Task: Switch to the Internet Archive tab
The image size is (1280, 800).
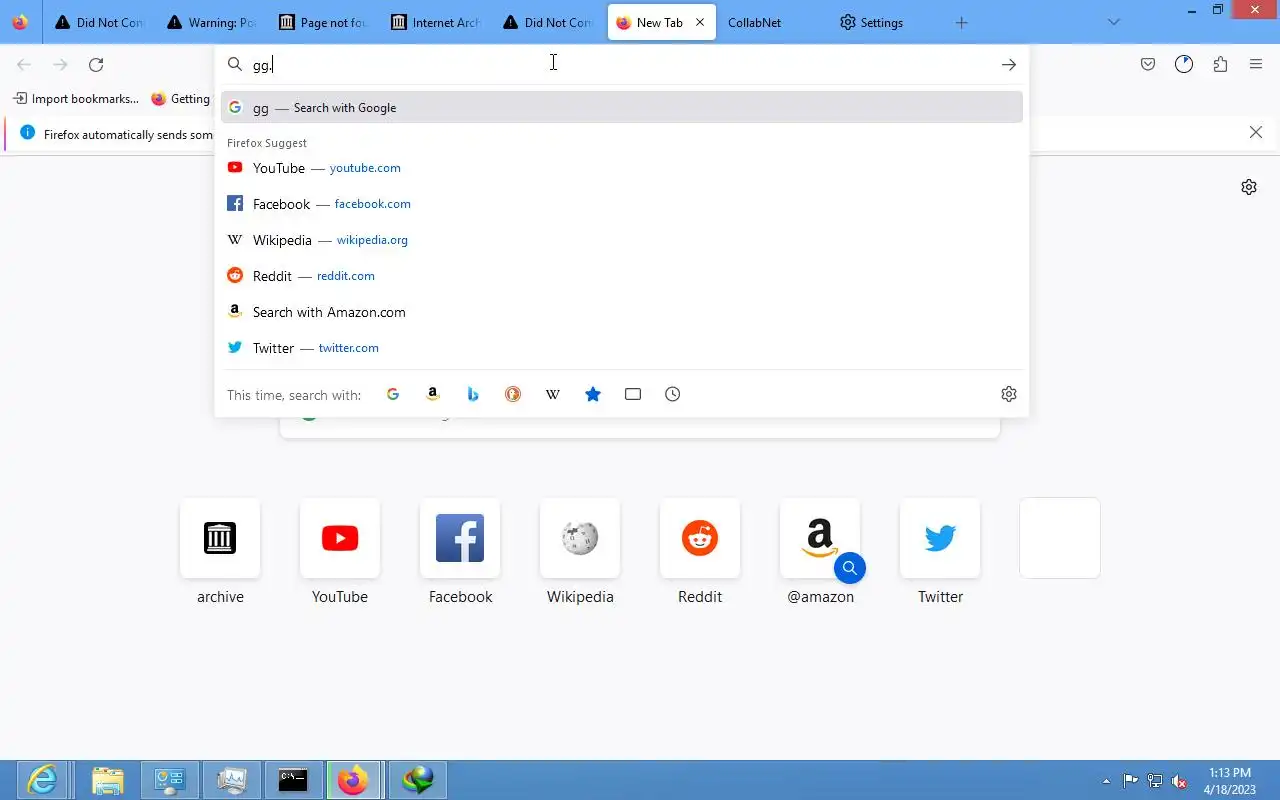Action: [438, 22]
